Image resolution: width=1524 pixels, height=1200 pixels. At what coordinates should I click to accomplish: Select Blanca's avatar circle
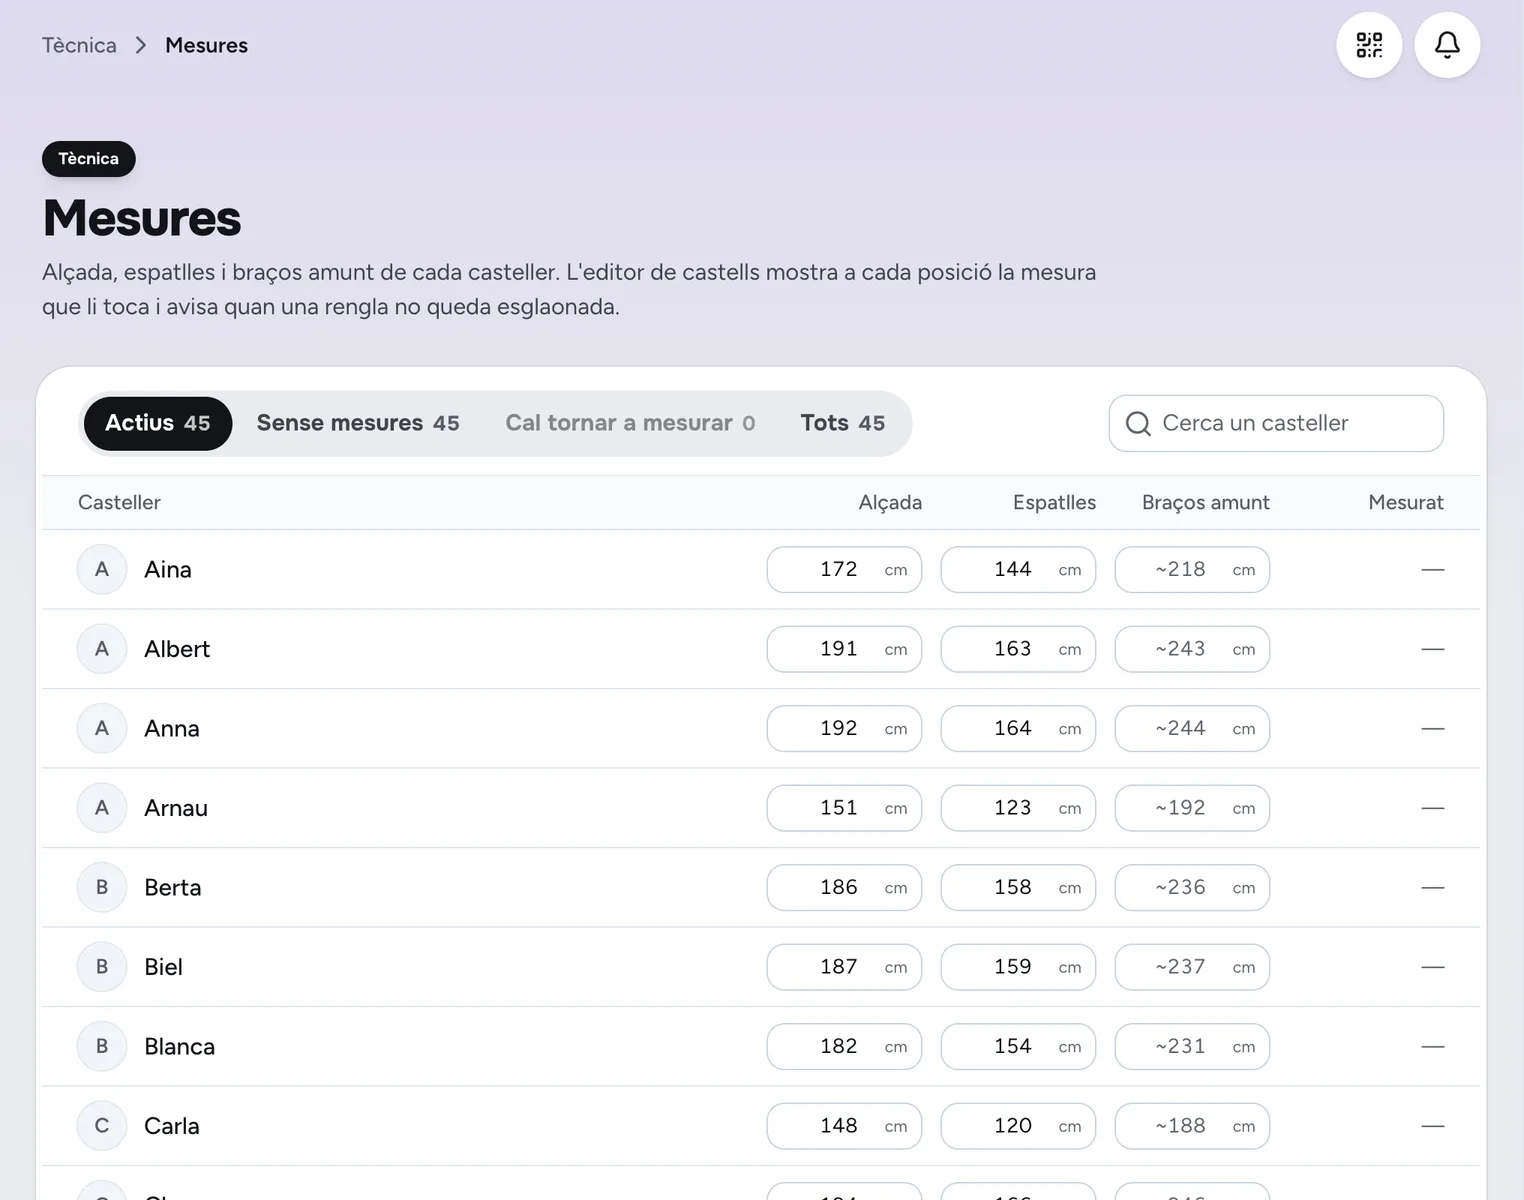click(102, 1047)
